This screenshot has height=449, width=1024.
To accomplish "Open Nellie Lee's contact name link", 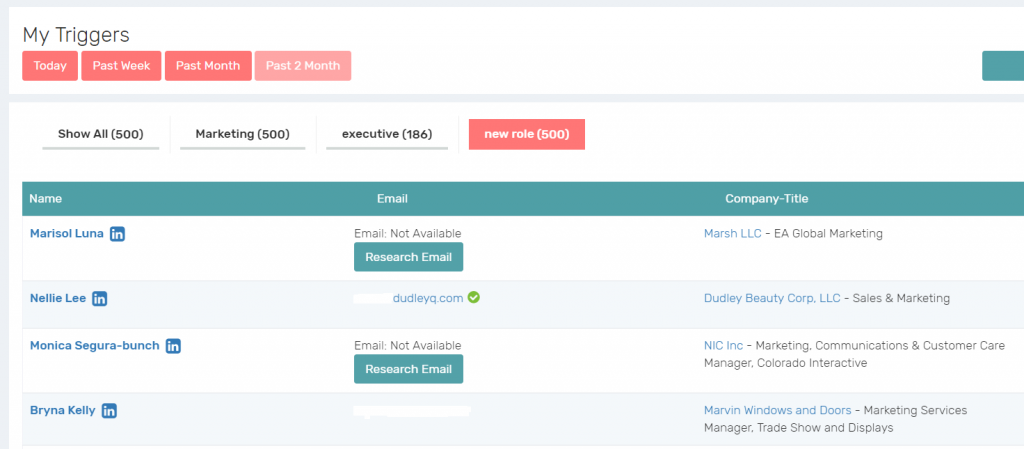I will pyautogui.click(x=58, y=298).
